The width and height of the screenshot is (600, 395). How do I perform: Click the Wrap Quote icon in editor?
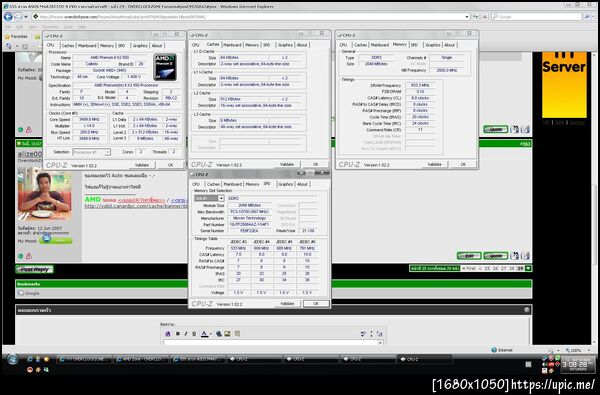(237, 334)
